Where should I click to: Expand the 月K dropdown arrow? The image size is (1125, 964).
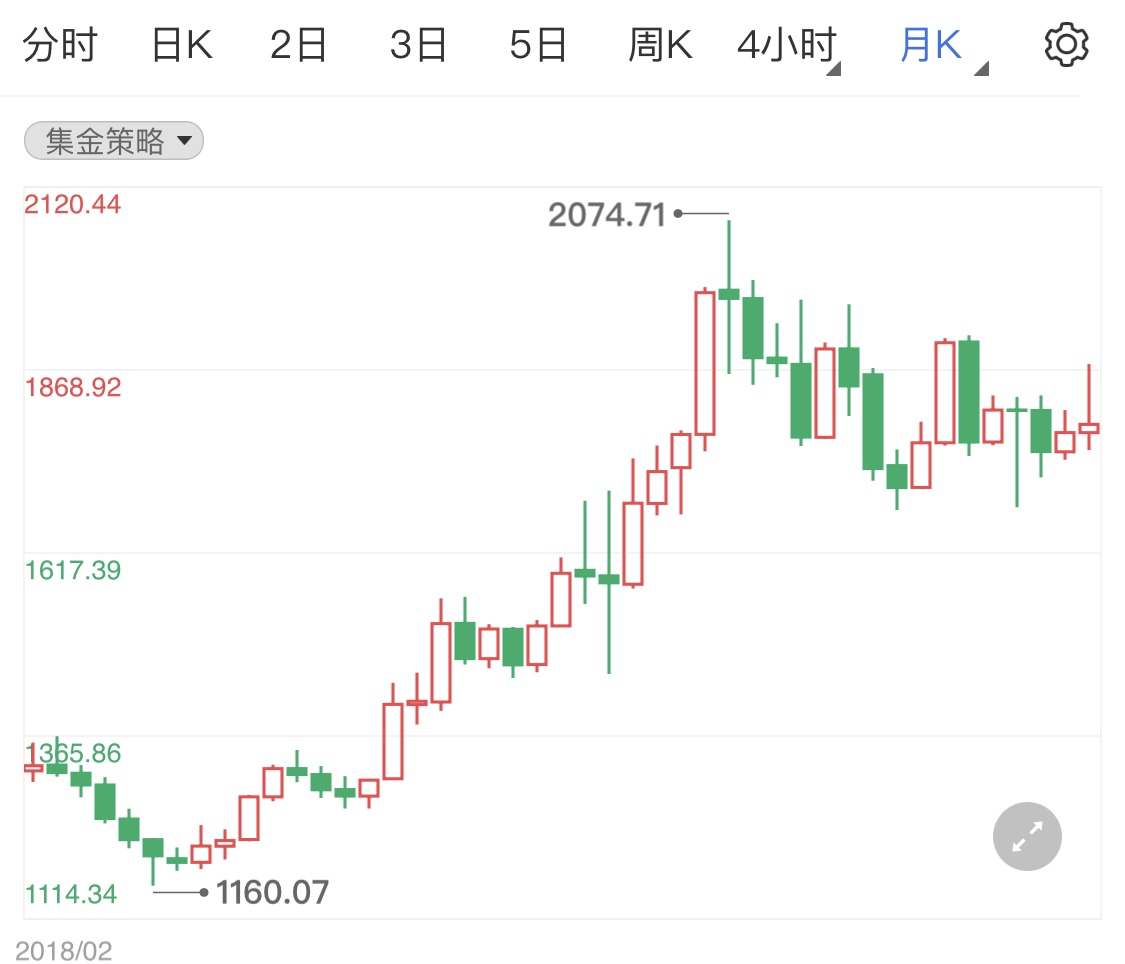(x=982, y=69)
